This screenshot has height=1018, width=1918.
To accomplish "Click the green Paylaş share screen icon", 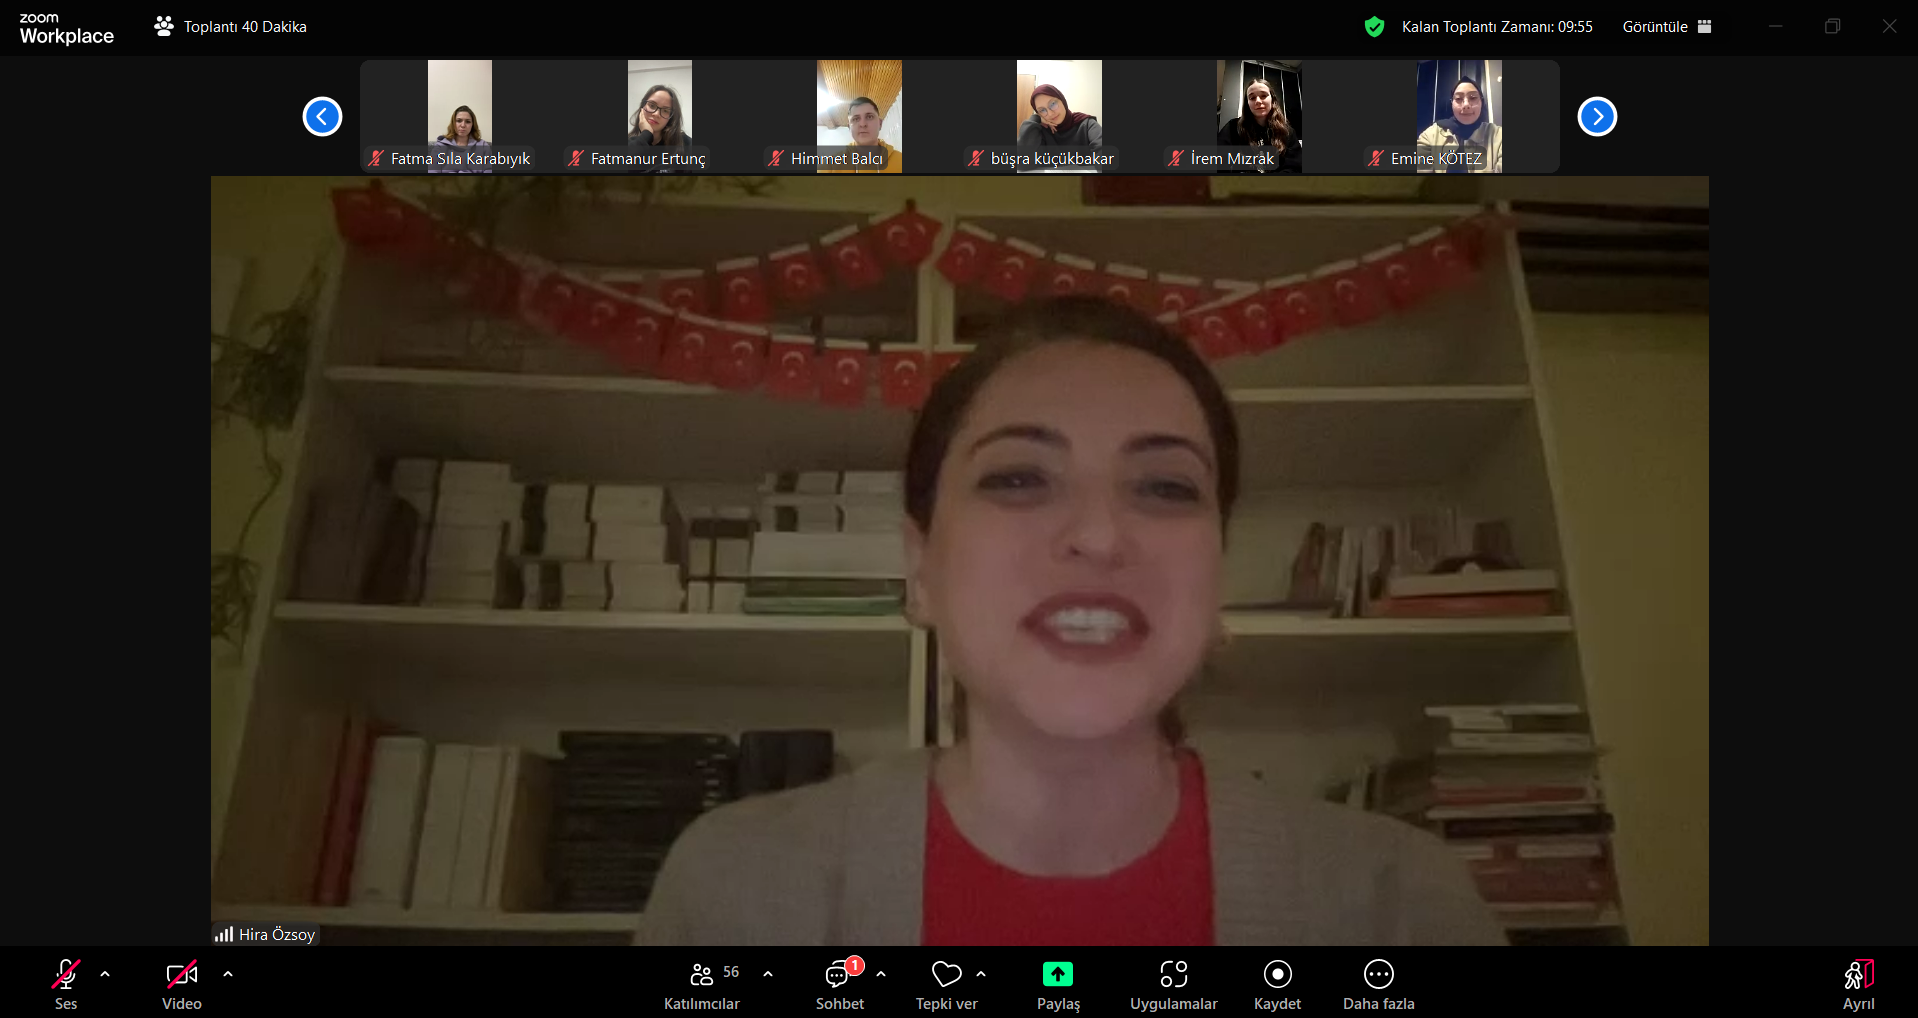I will pos(1057,974).
